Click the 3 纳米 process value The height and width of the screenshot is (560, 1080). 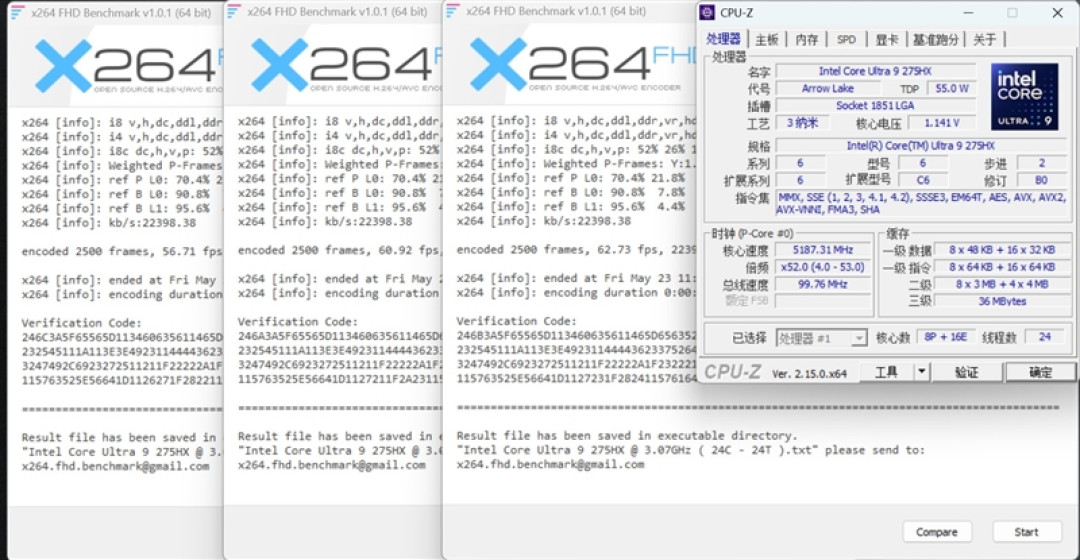pyautogui.click(x=802, y=123)
